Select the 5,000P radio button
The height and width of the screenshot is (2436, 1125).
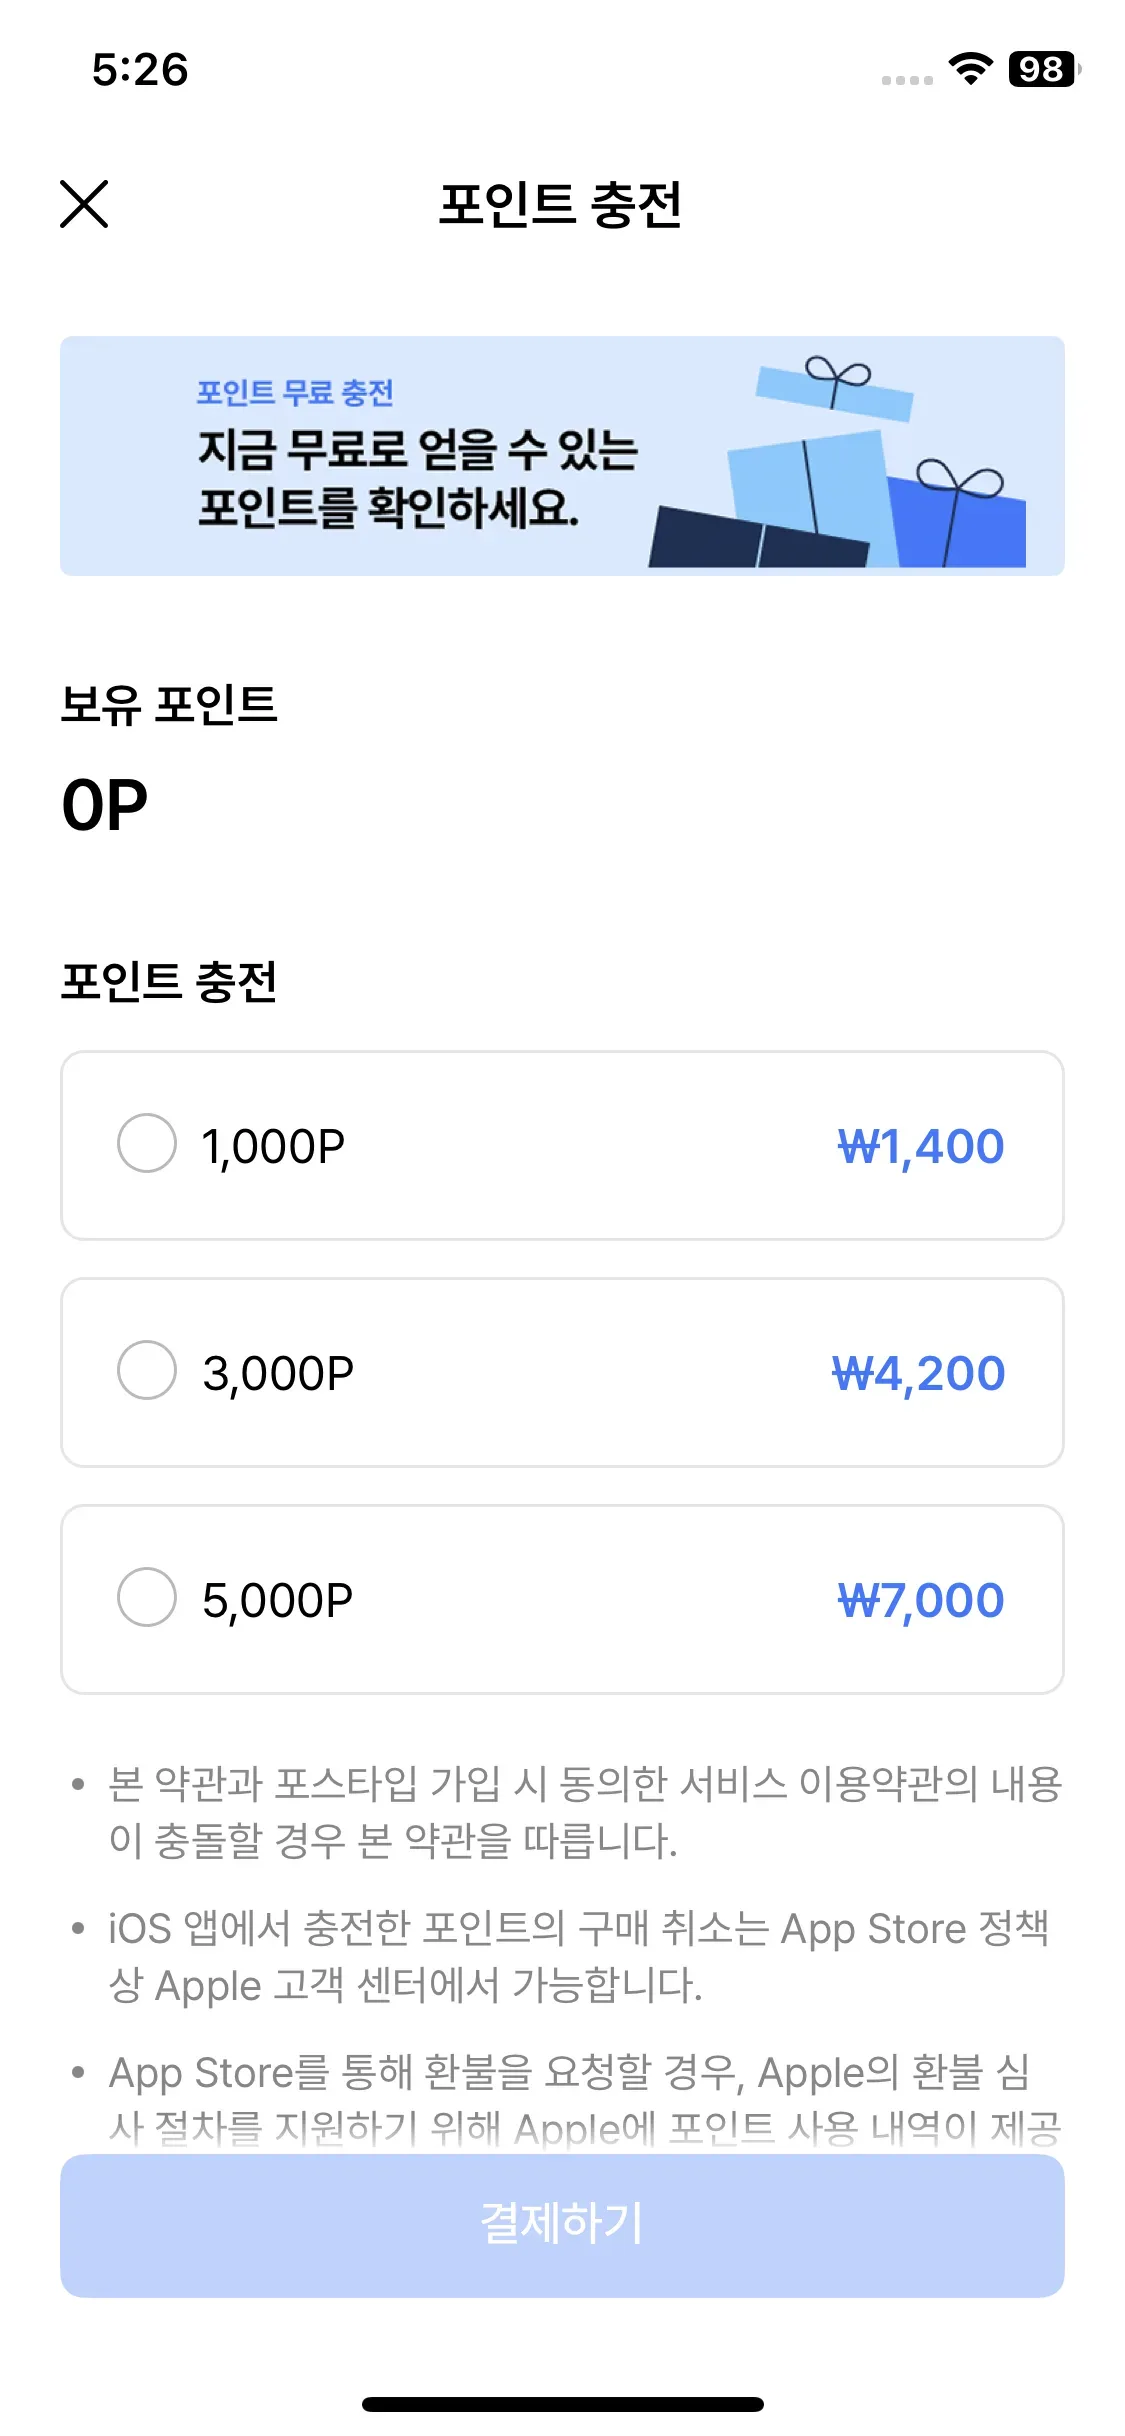[x=147, y=1597]
